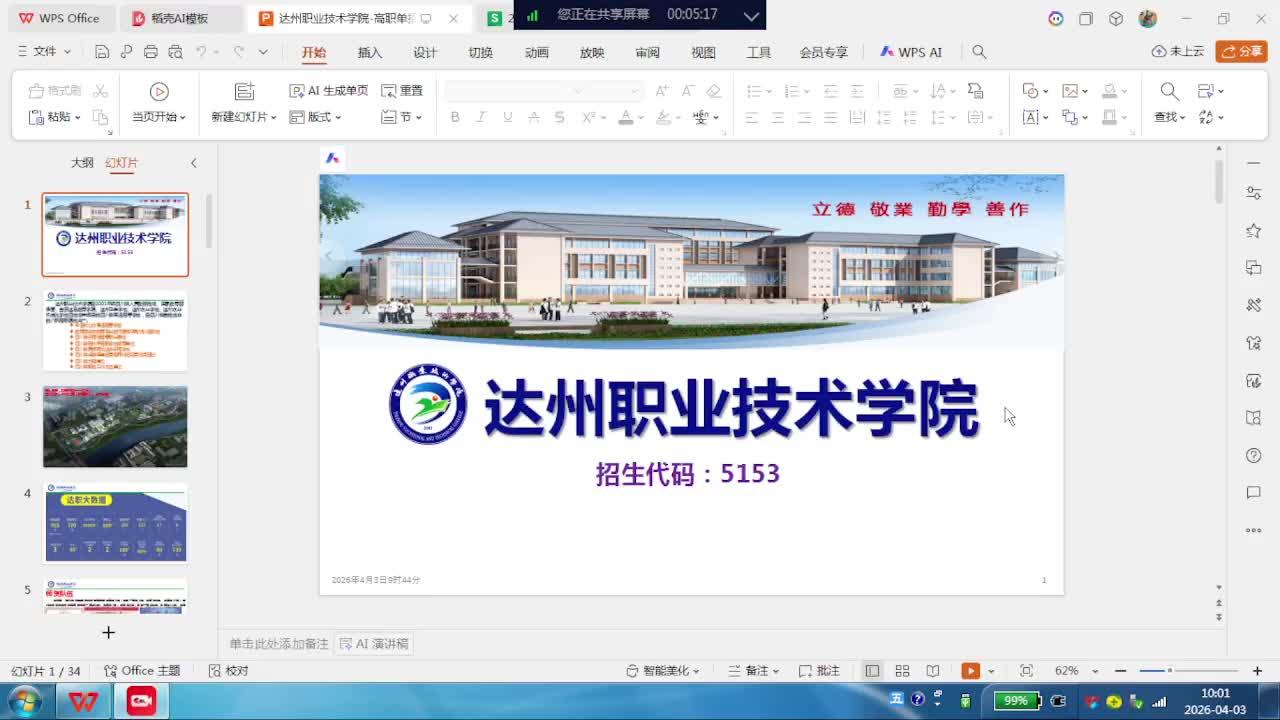Click the insert picture icon
Viewport: 1280px width, 720px height.
point(1070,91)
